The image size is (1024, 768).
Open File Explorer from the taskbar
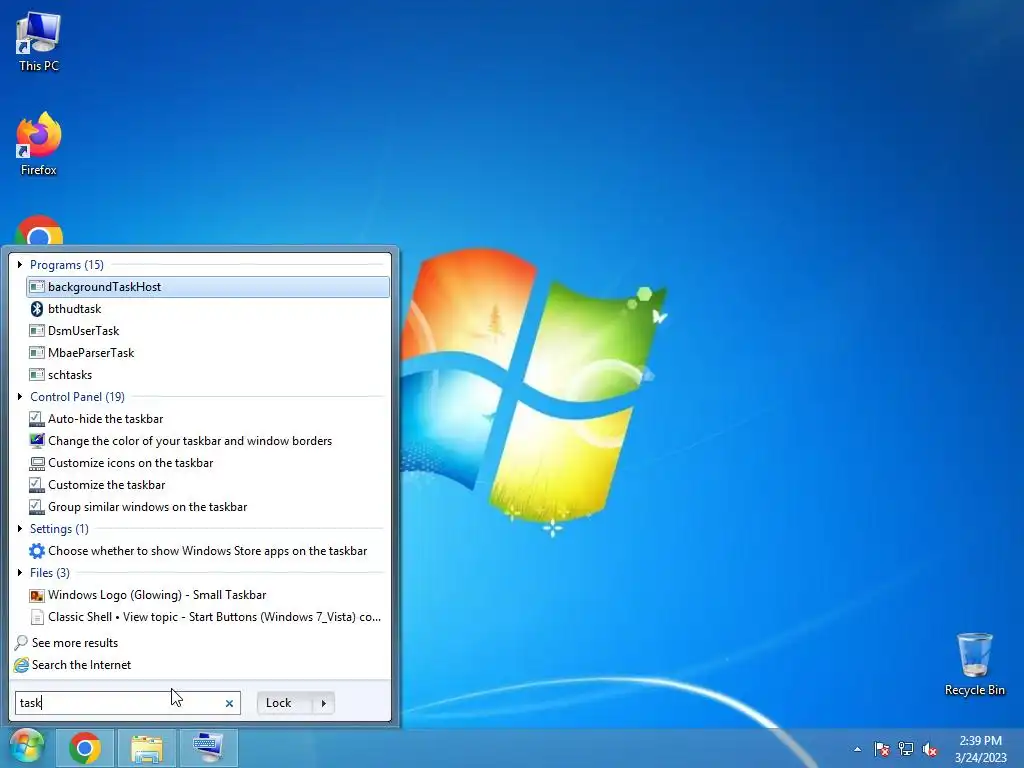[147, 748]
